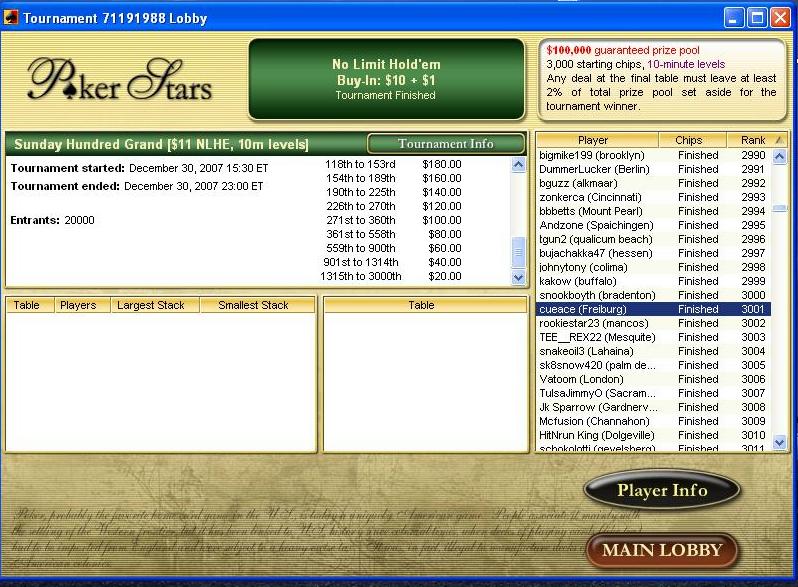Screen dimensions: 798x587
Task: Sort players by Rank column header
Action: click(x=756, y=140)
